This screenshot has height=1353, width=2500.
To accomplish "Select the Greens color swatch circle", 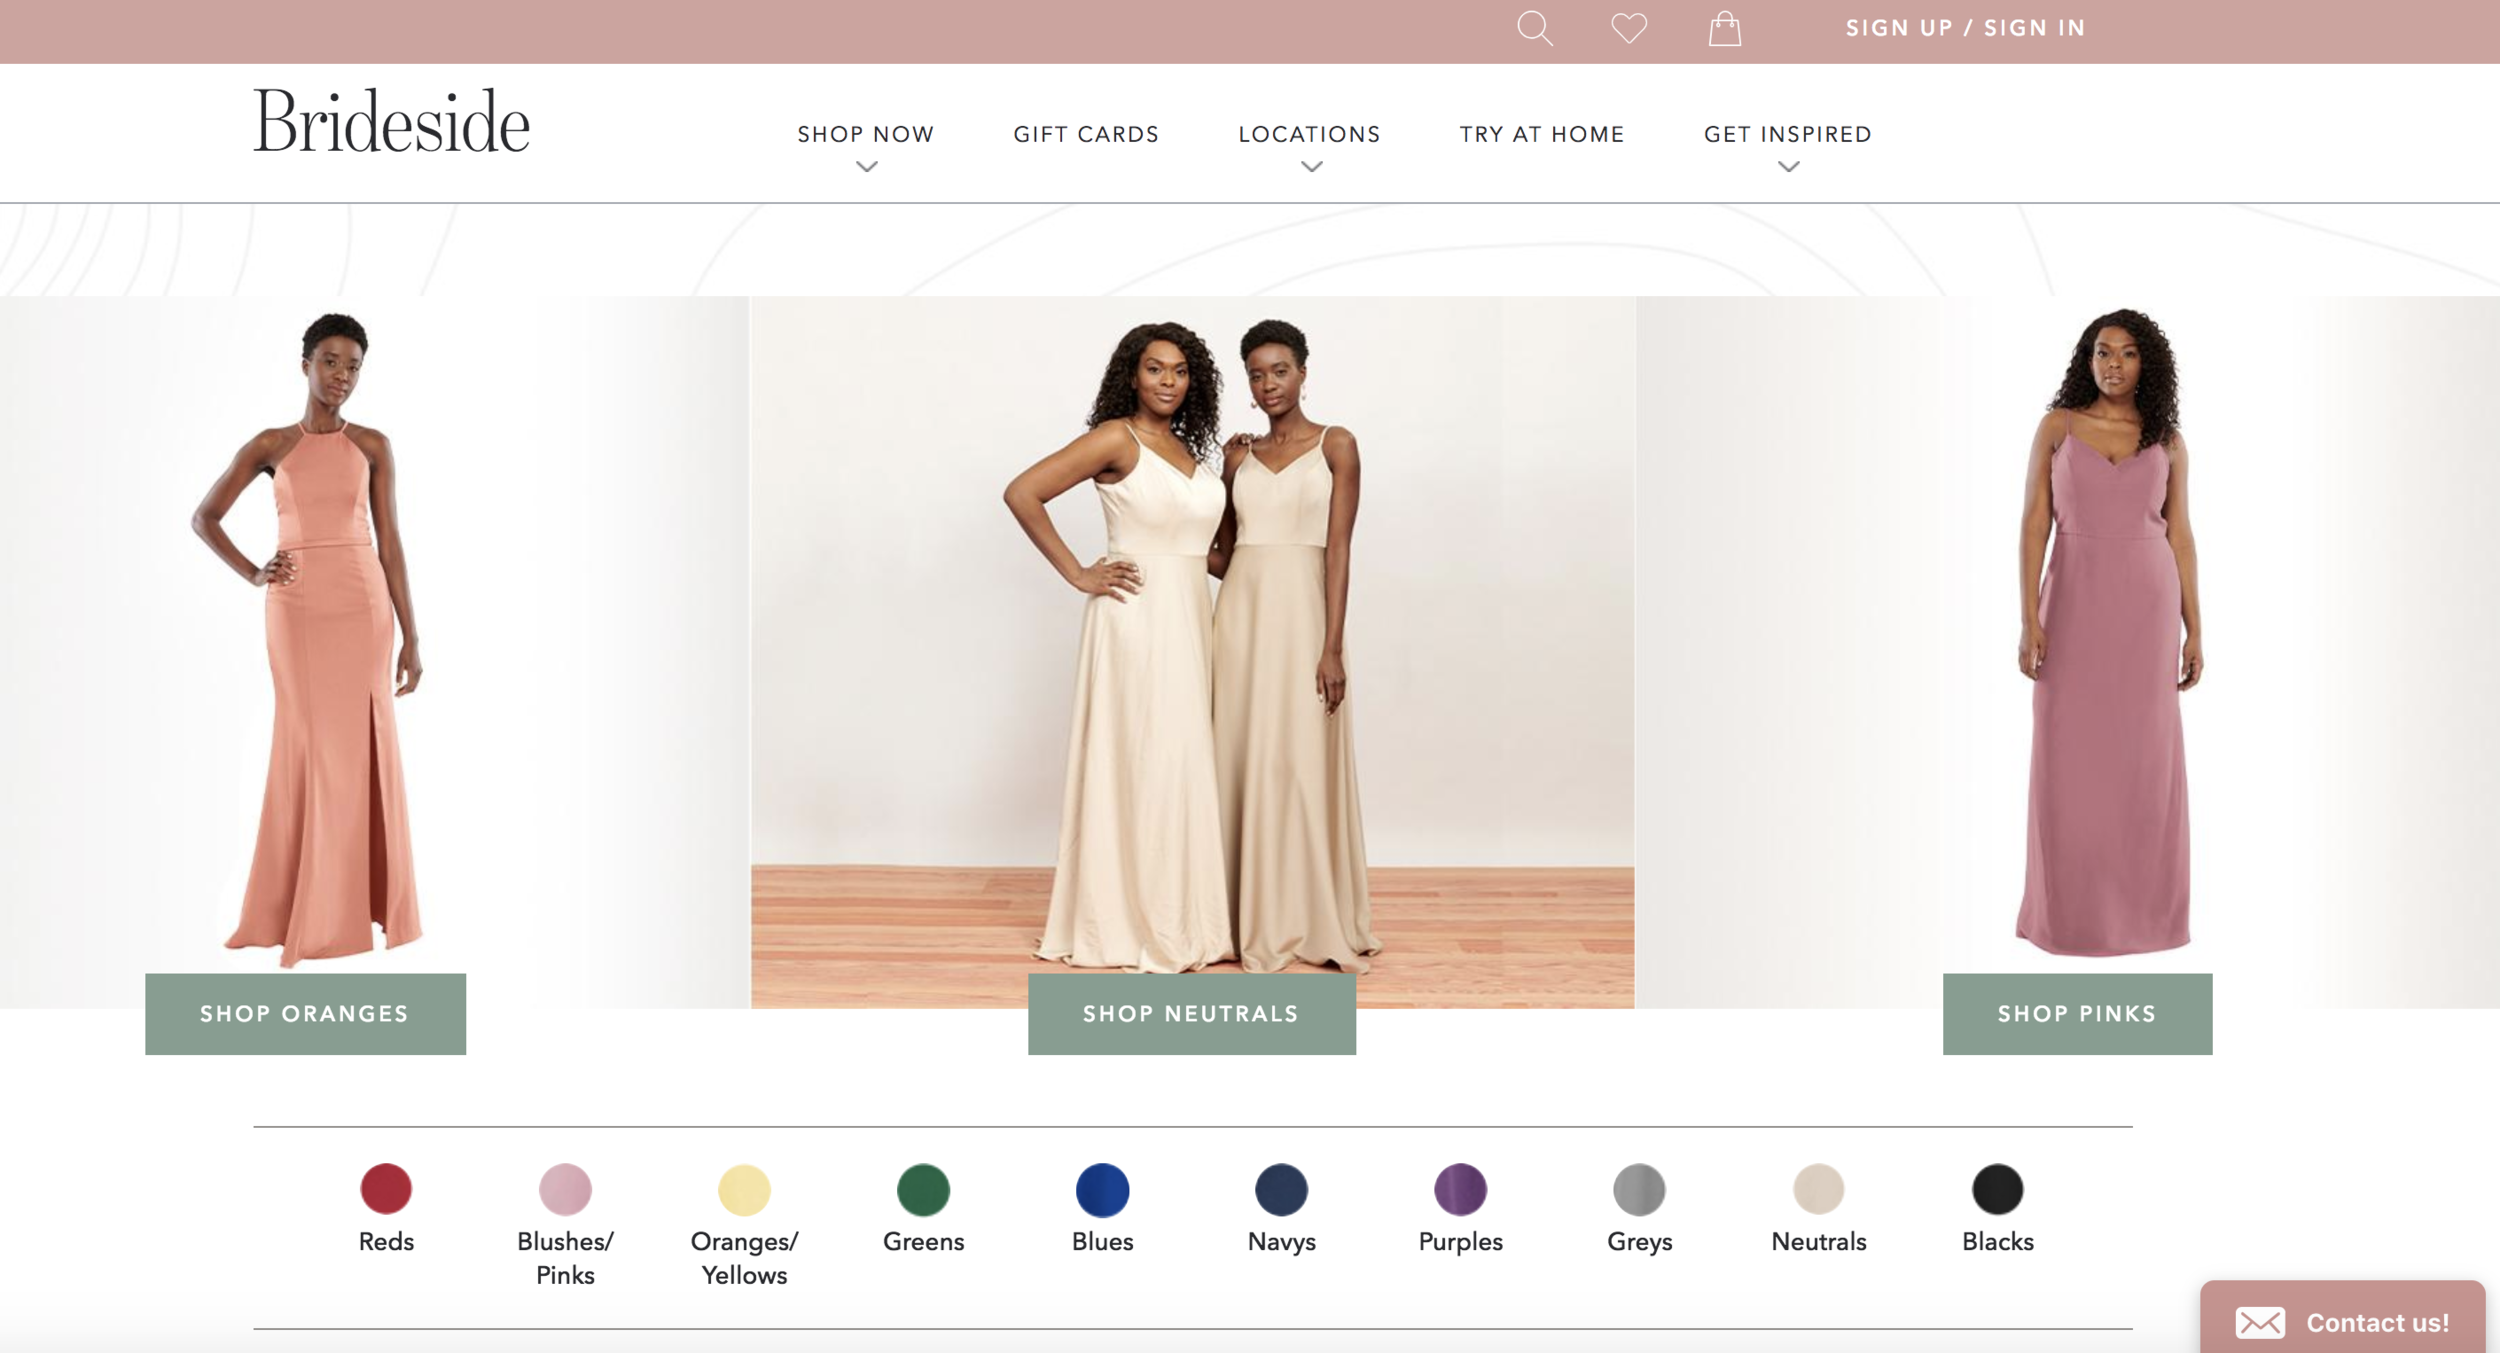I will pyautogui.click(x=923, y=1191).
